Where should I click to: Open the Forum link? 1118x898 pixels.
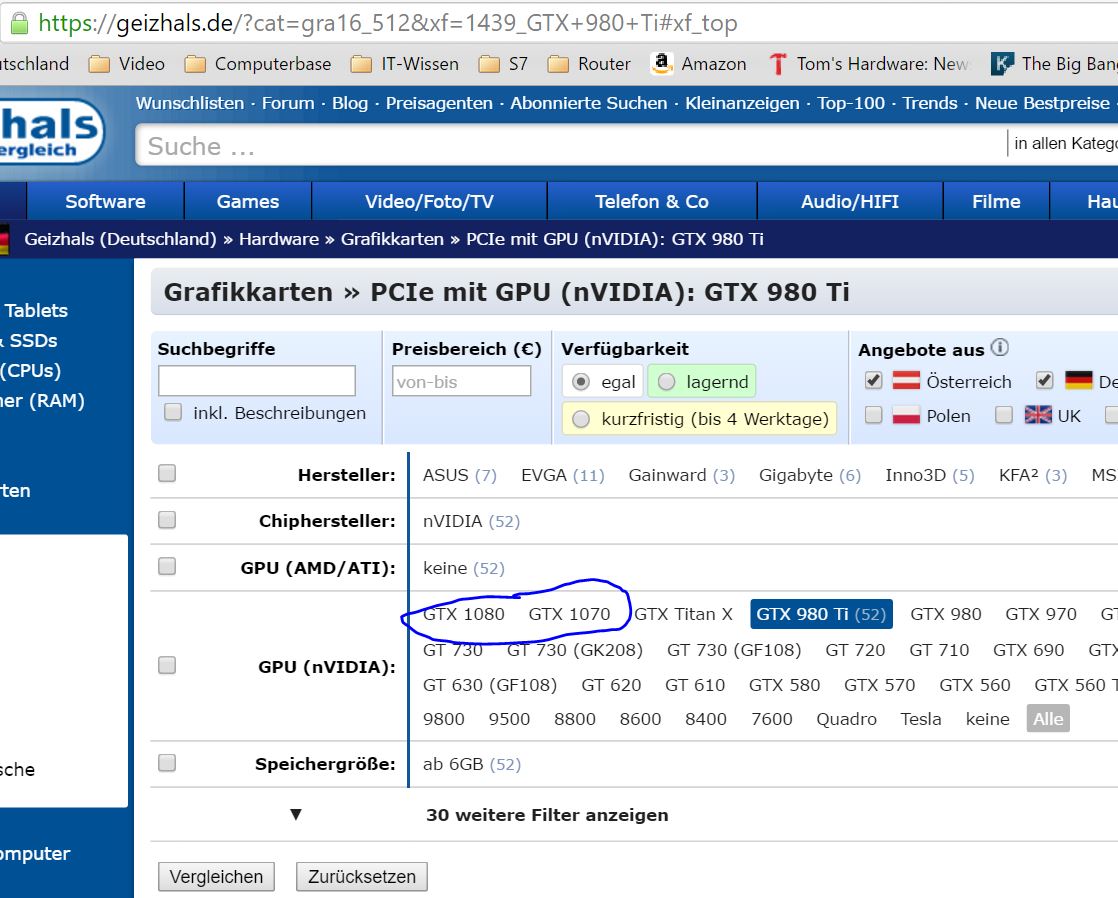click(288, 103)
